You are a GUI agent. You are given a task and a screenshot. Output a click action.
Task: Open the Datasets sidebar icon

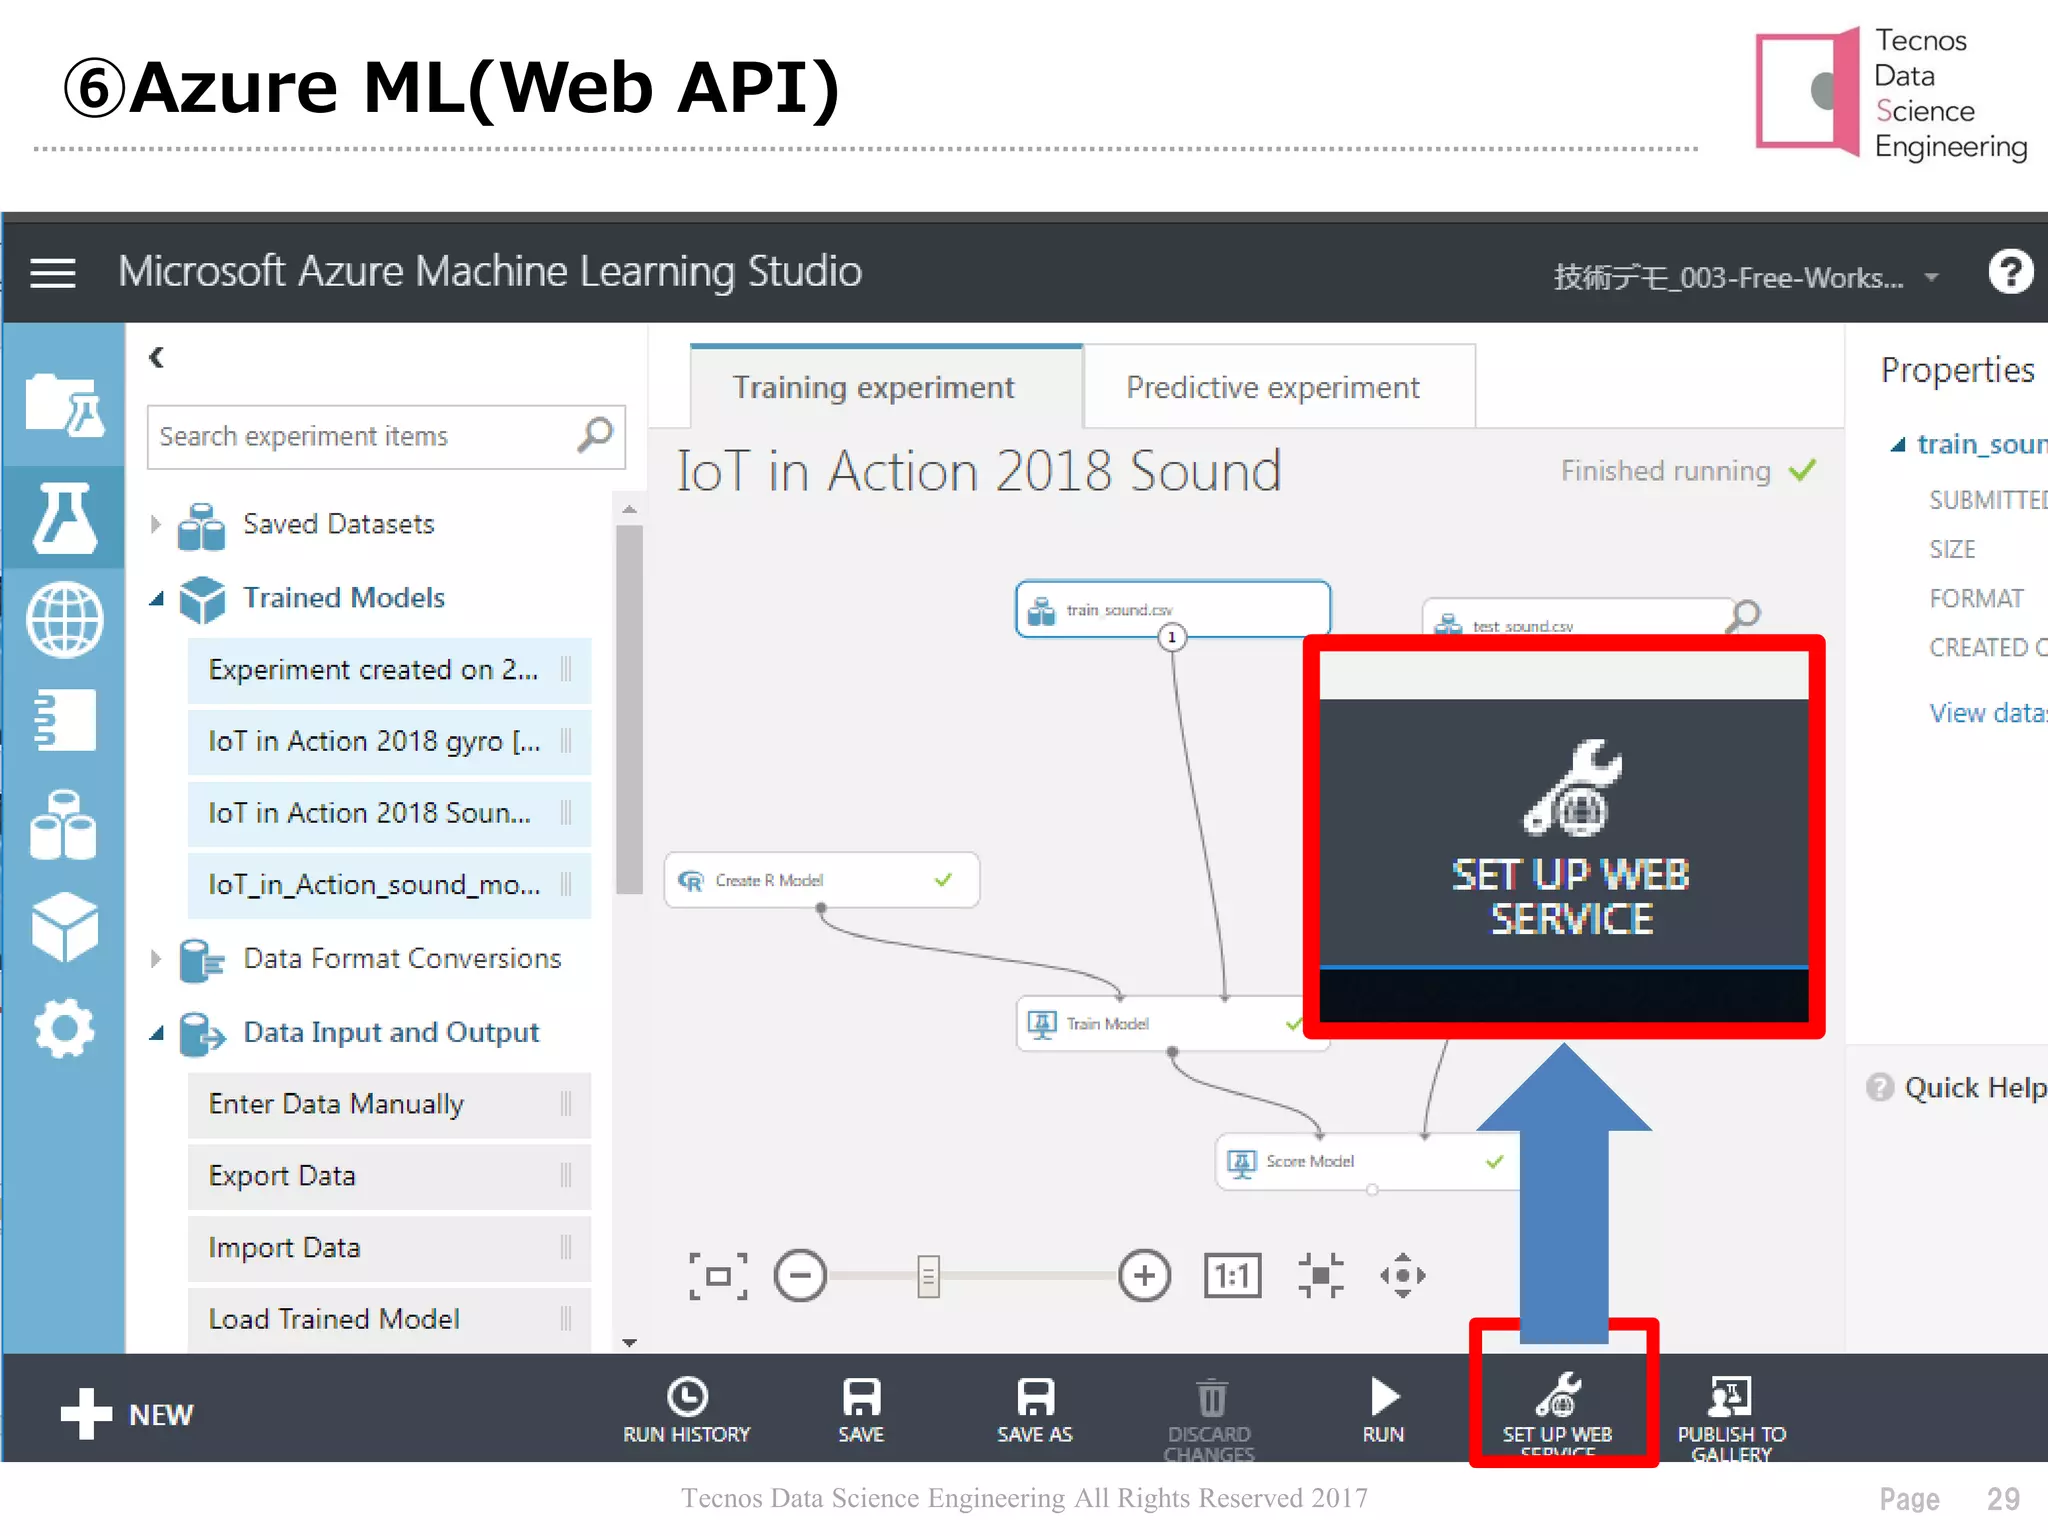63,824
